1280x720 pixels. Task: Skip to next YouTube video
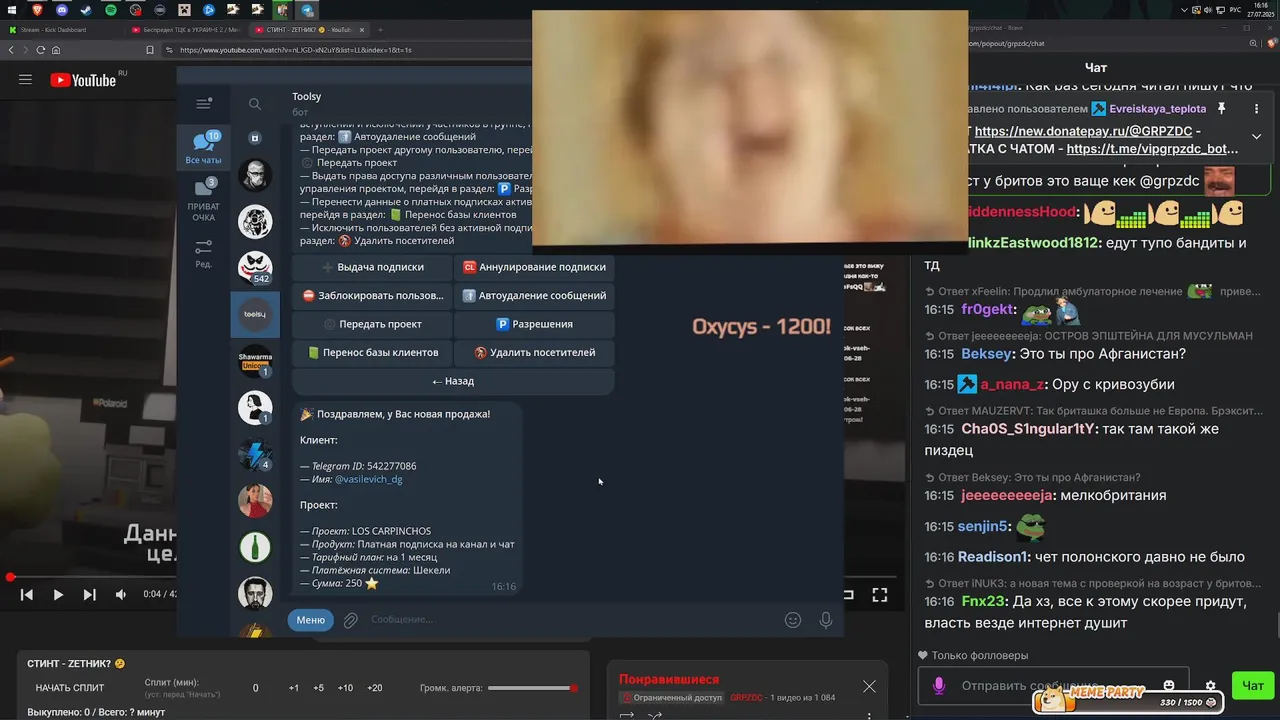pos(89,595)
